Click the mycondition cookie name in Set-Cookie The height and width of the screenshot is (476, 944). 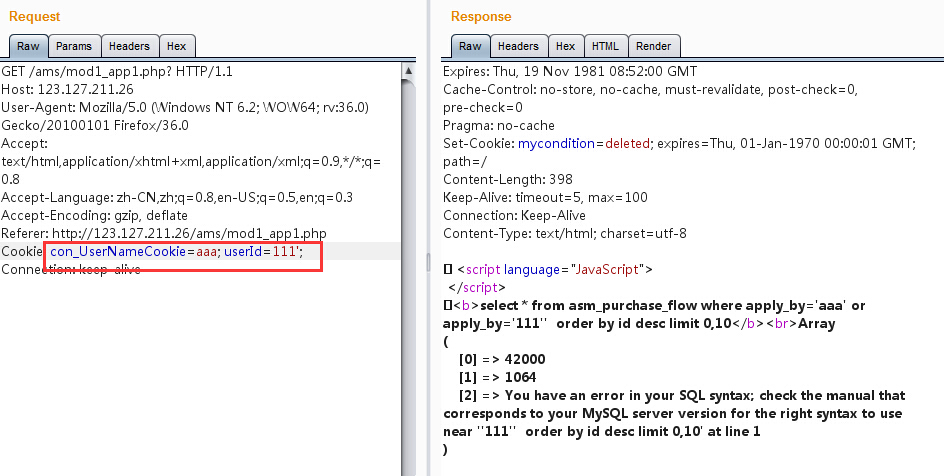click(x=556, y=144)
